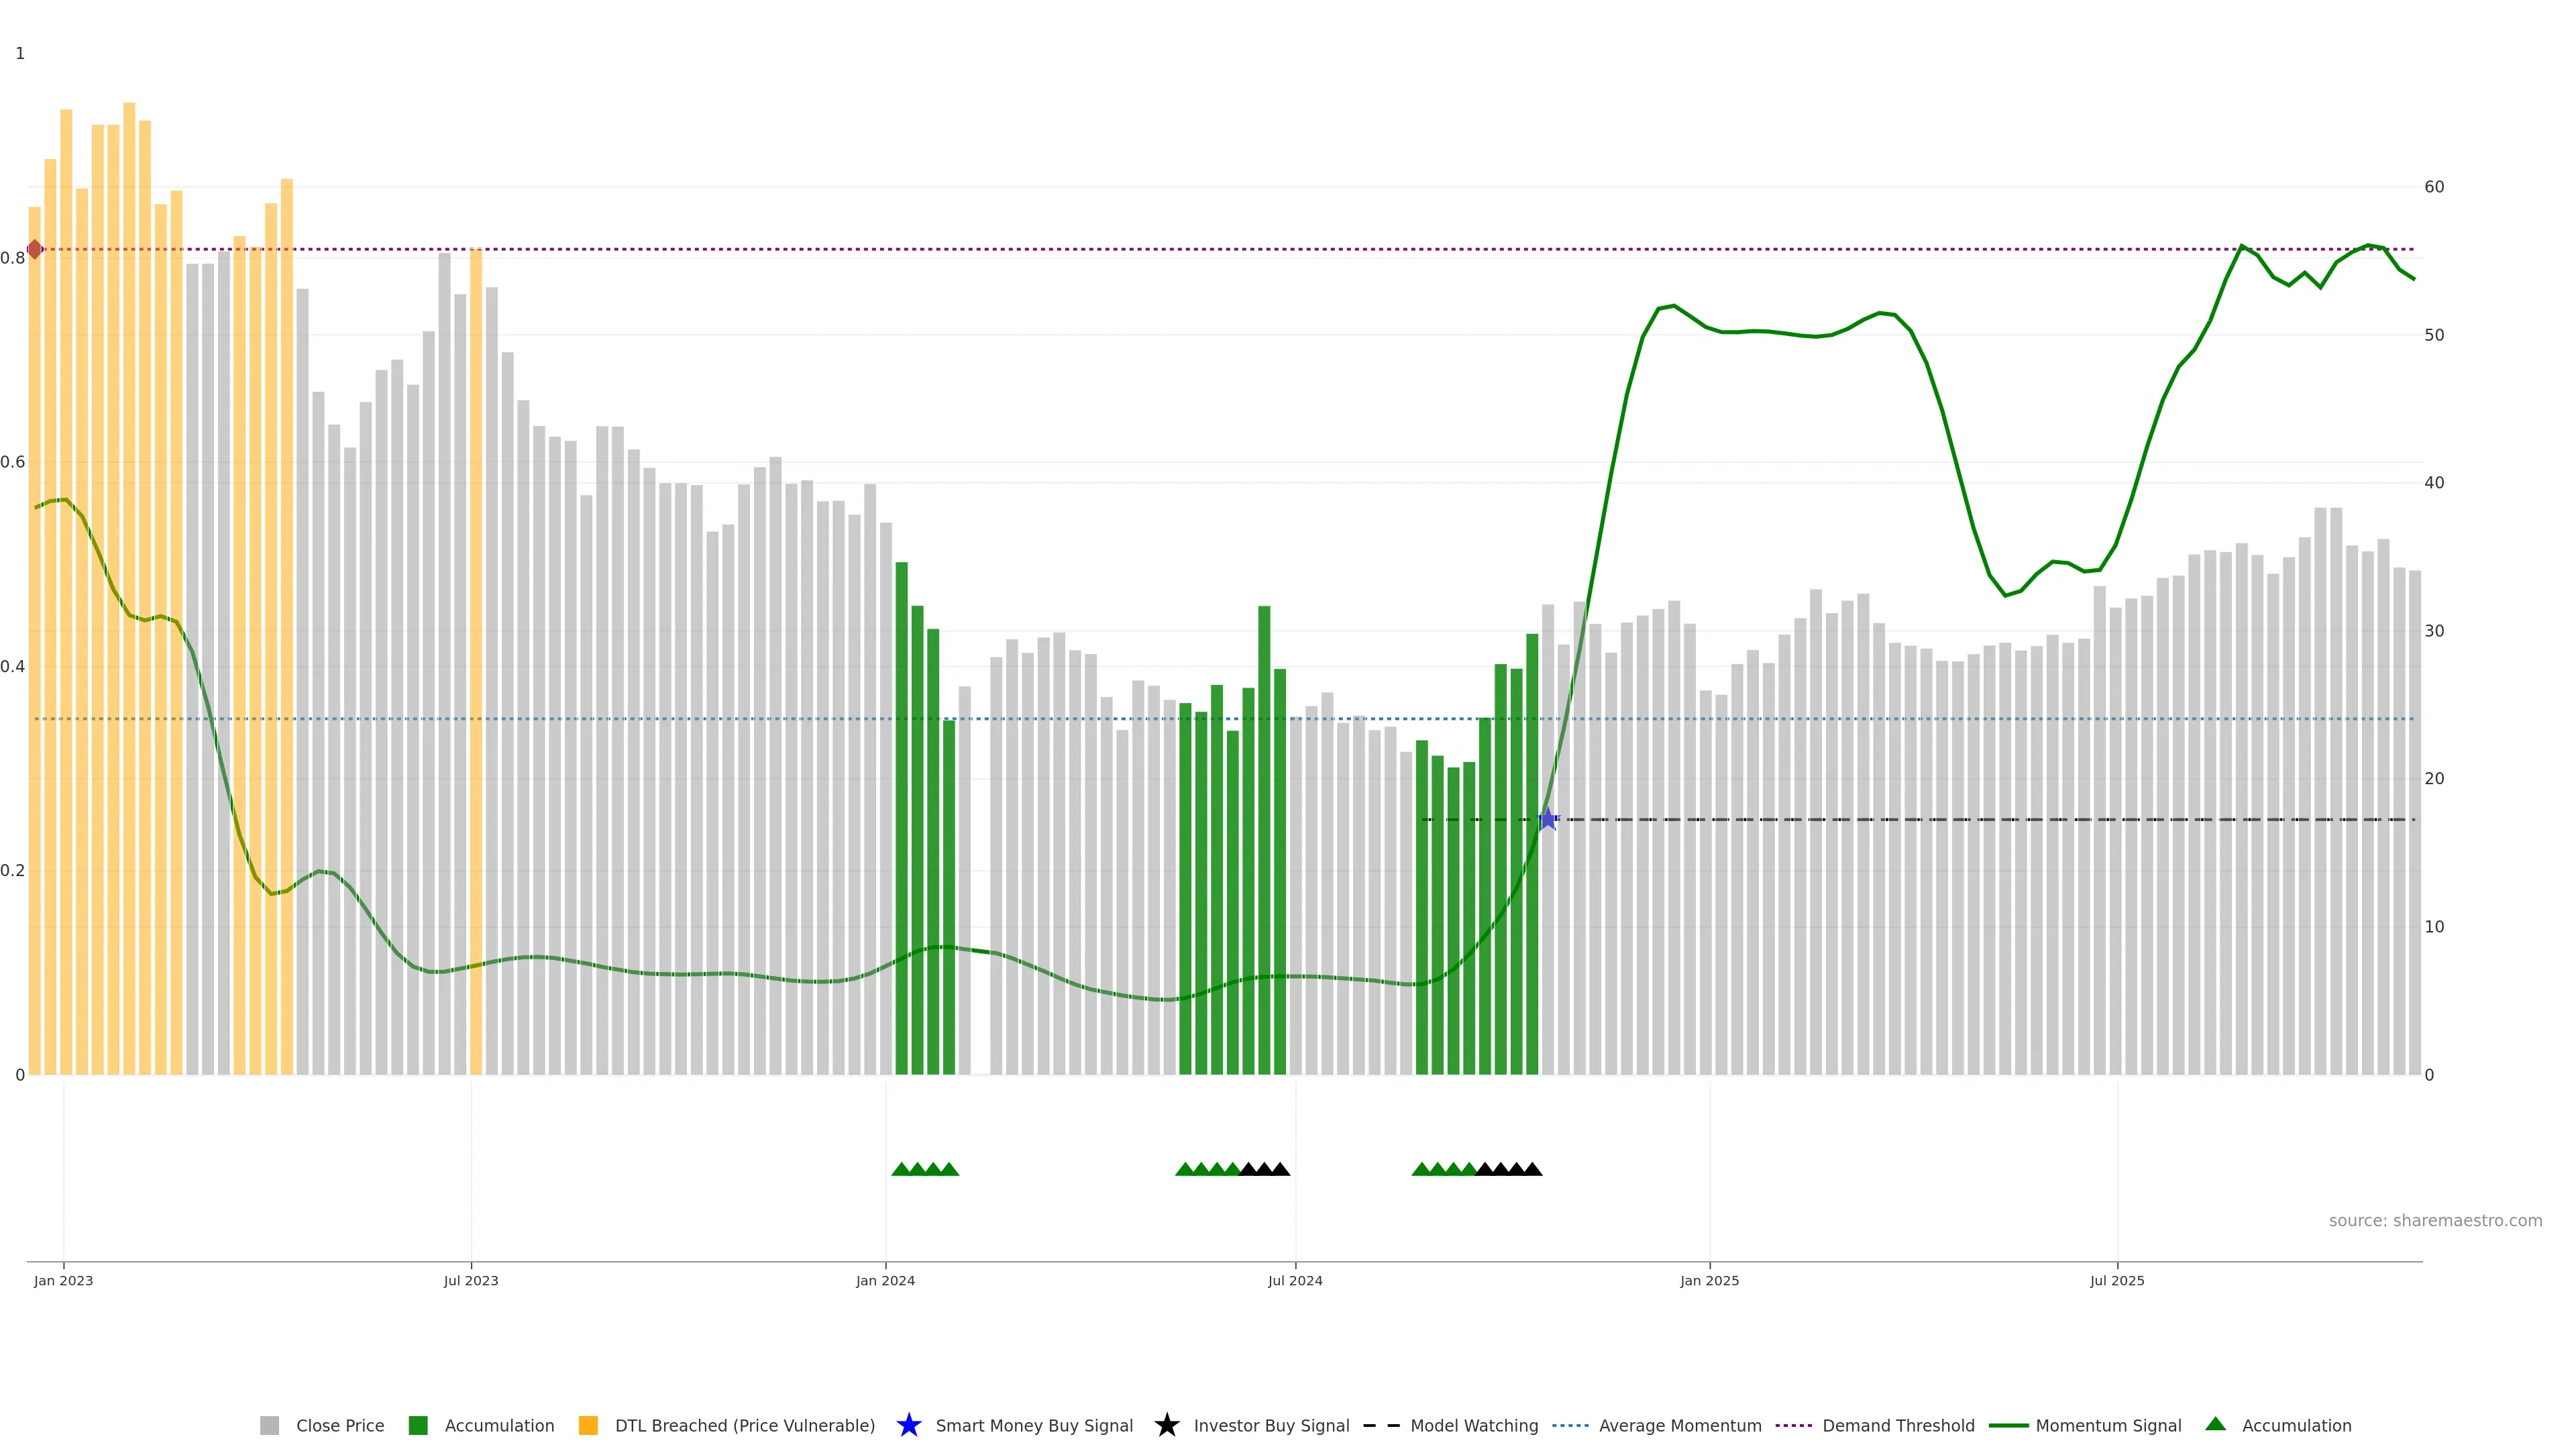Viewport: 2576px width, 1449px height.
Task: Click the Investor Buy Signal legend label
Action: pyautogui.click(x=1271, y=1425)
